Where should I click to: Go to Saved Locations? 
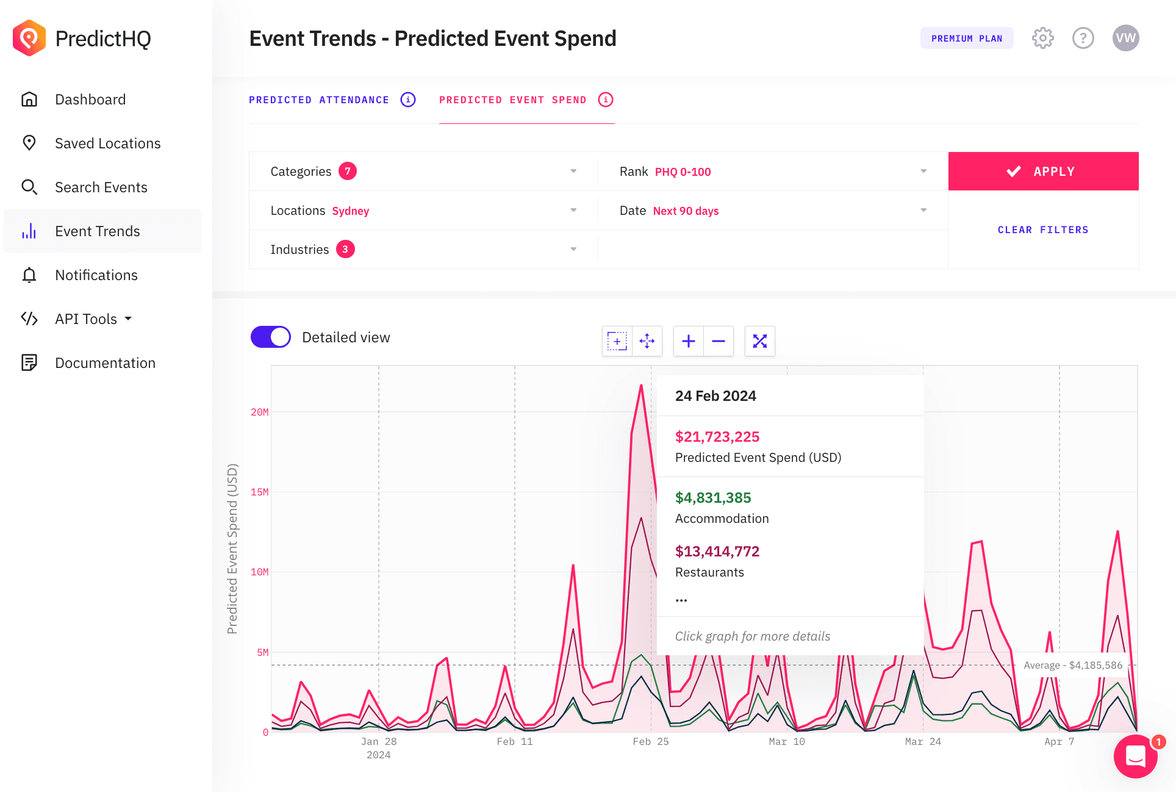(107, 143)
